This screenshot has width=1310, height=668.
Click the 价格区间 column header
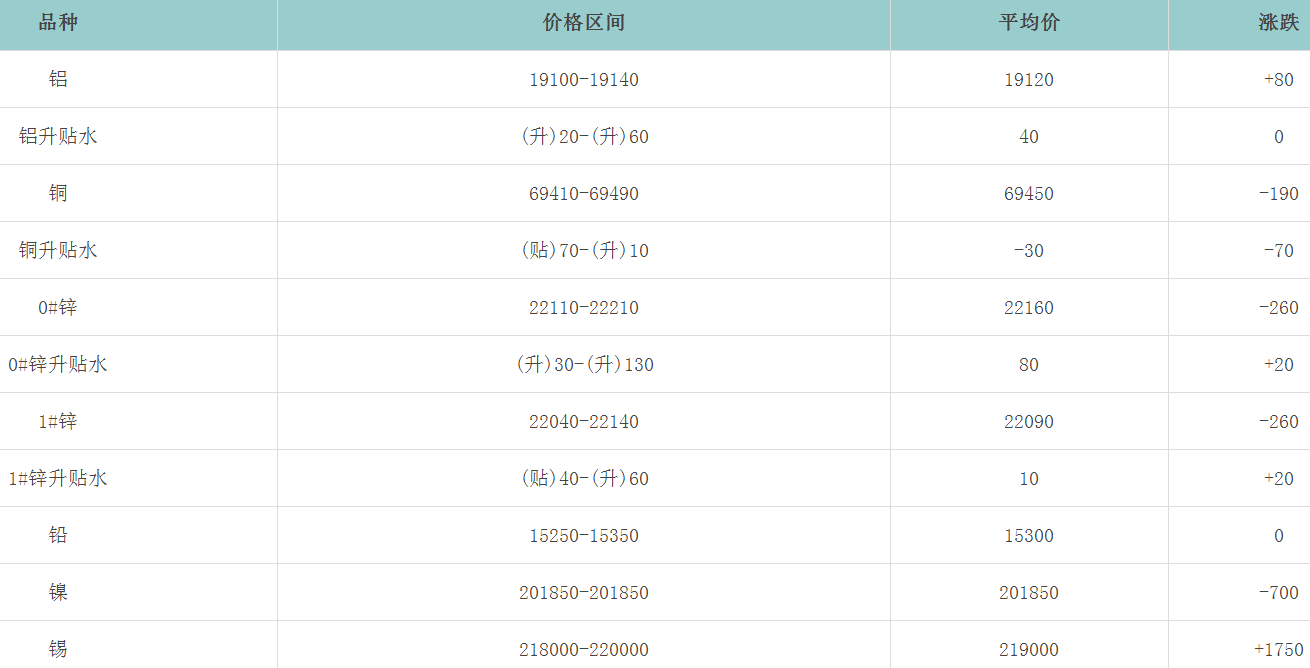tap(583, 23)
